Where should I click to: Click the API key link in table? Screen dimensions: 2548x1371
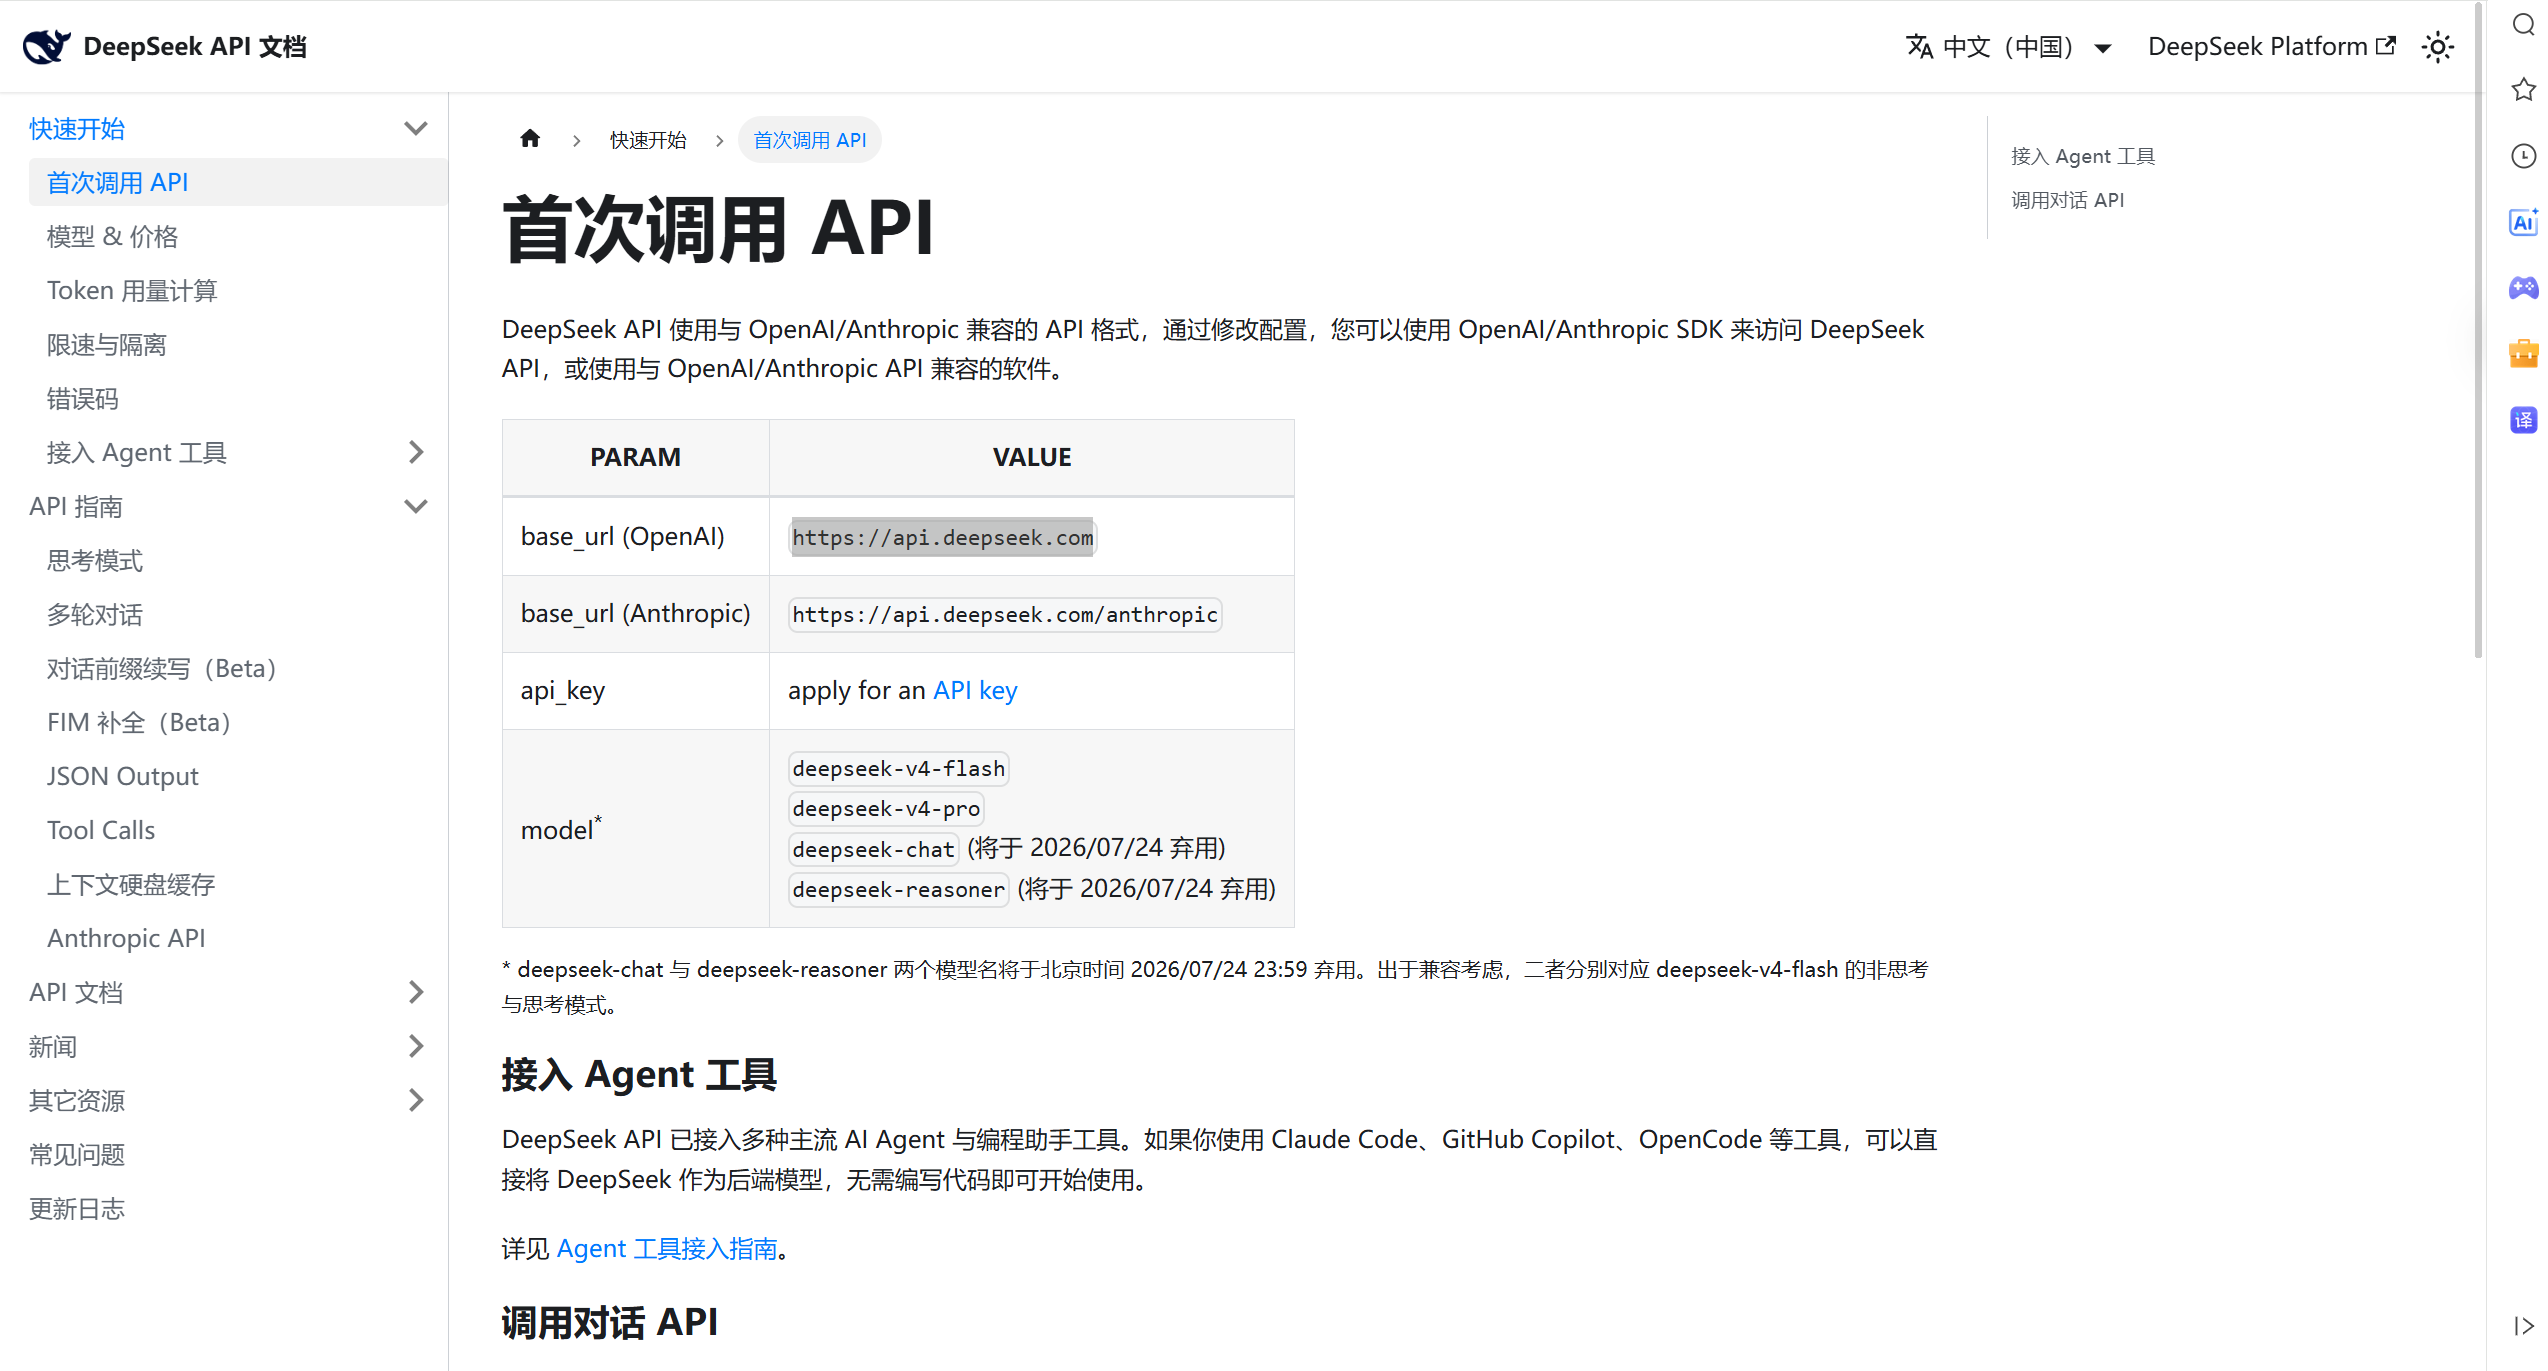(x=975, y=691)
